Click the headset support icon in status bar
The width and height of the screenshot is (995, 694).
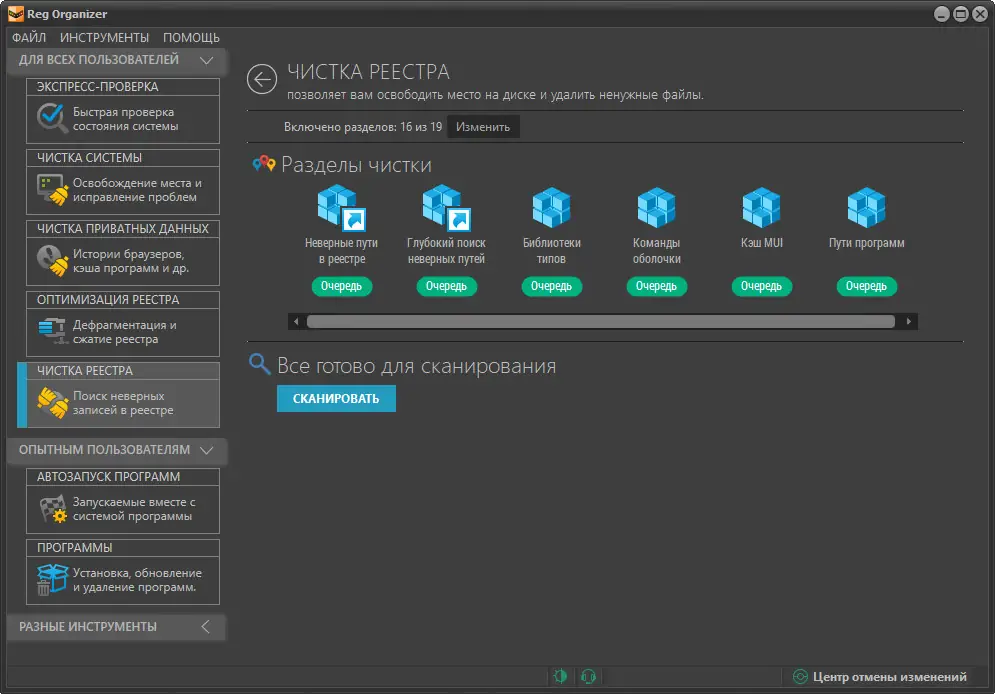(588, 676)
